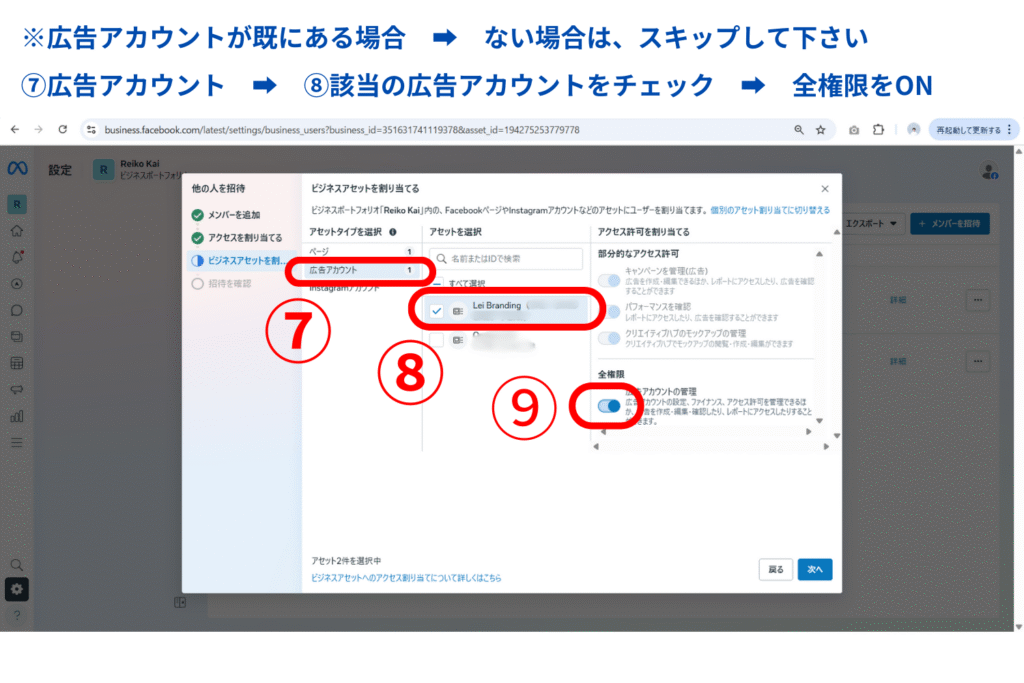This screenshot has height=683, width=1024.
Task: Click the 戻る button
Action: 776,569
